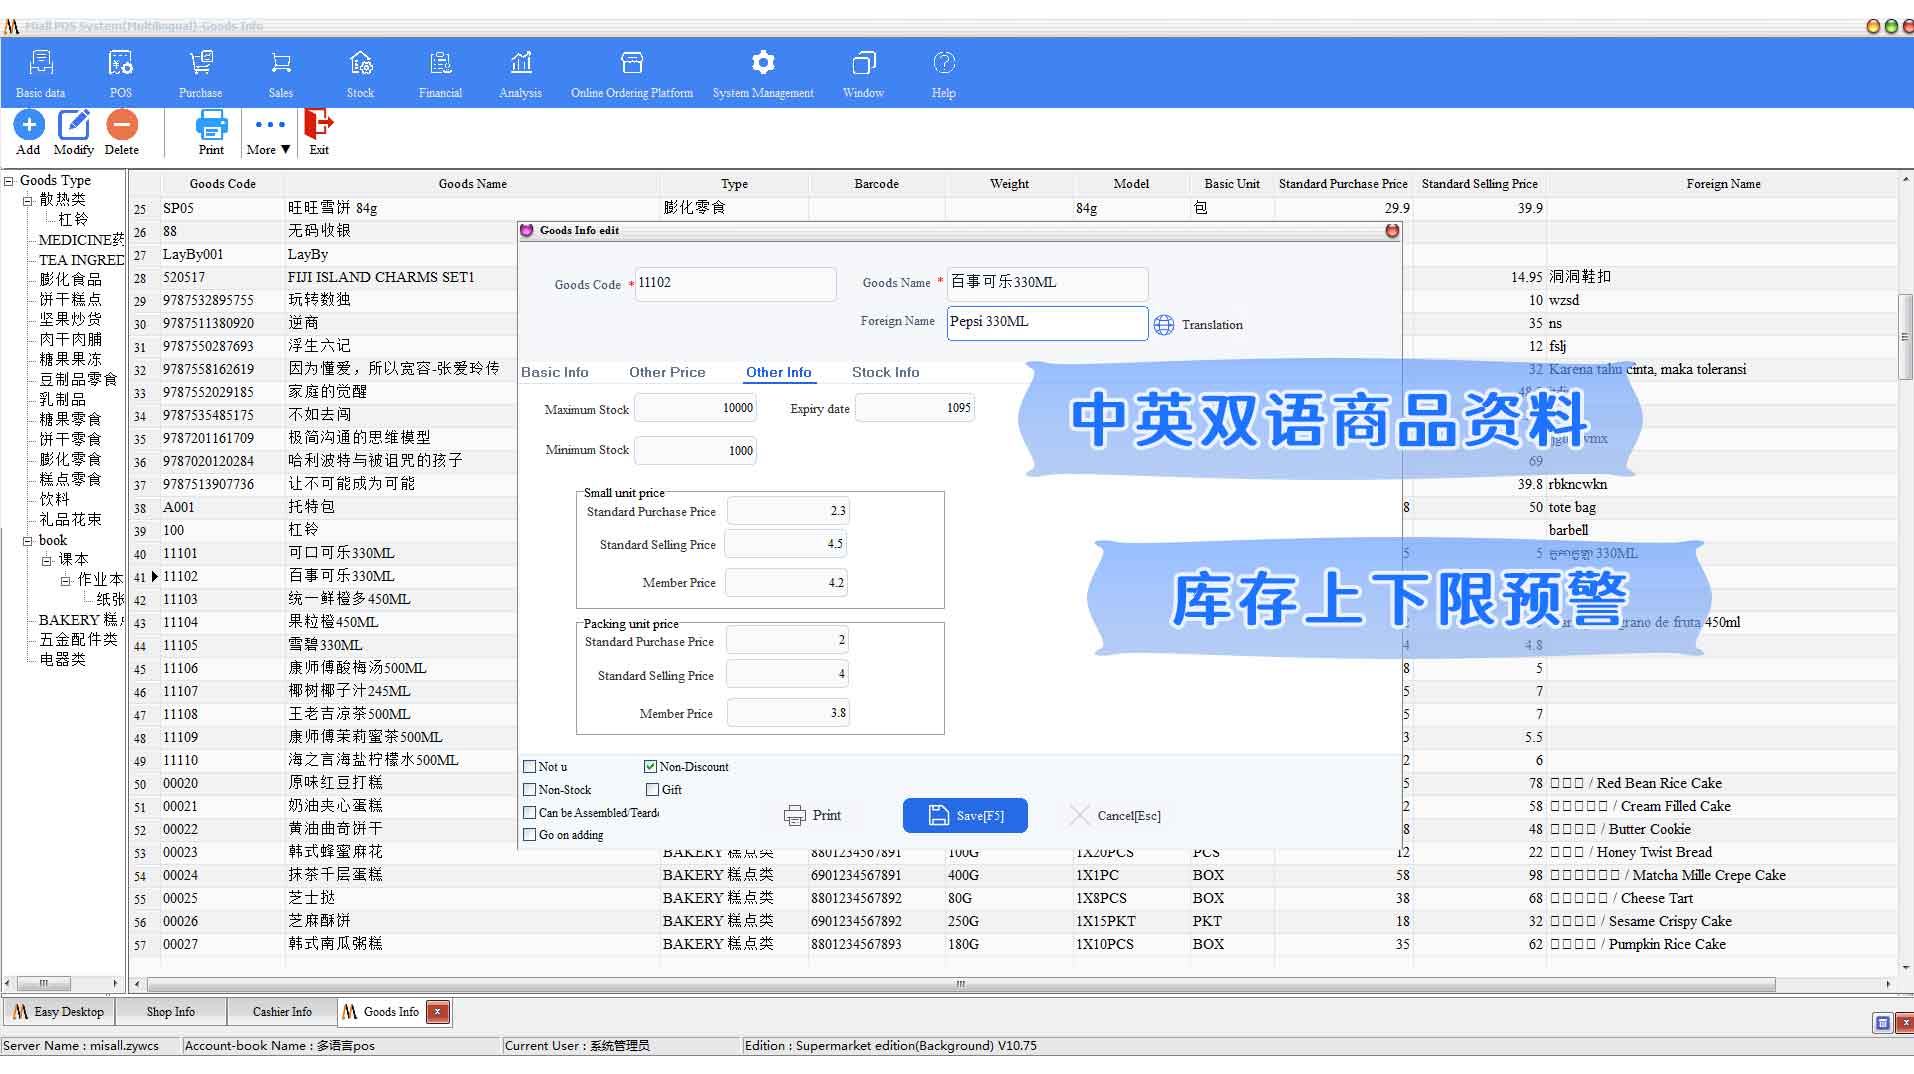Viewport: 1914px width, 1074px height.
Task: Select the Other Info tab
Action: pos(779,372)
